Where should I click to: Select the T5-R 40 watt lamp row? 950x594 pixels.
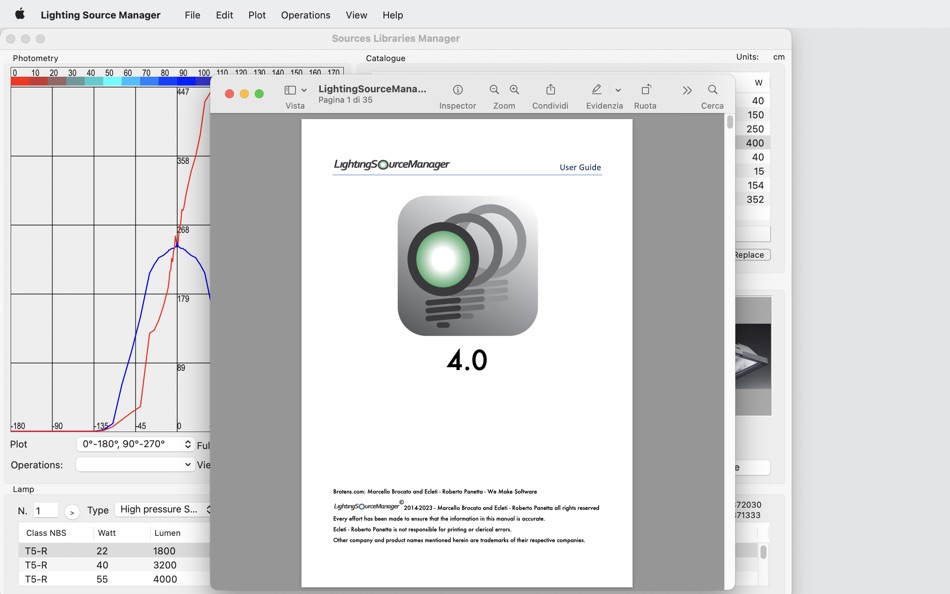pos(115,565)
